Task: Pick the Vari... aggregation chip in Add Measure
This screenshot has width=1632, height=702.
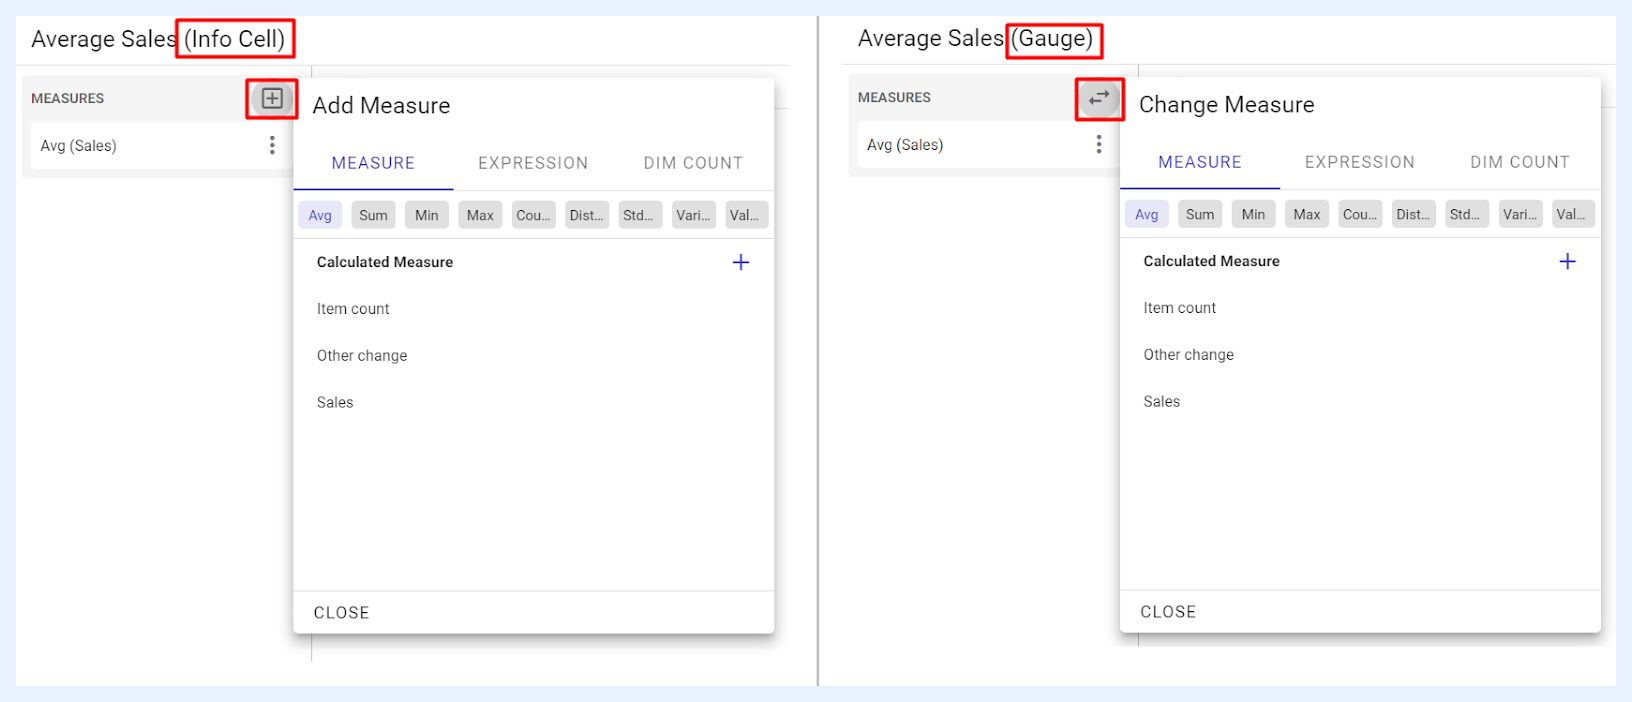Action: (693, 215)
